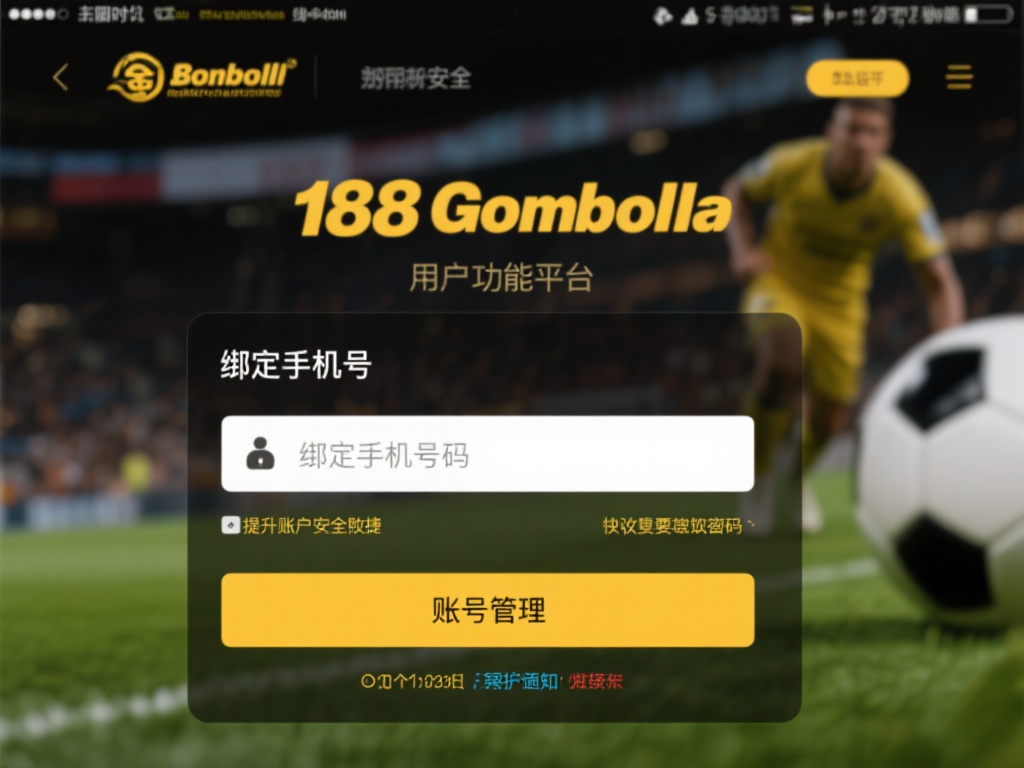Go back with the left arrow icon
Image resolution: width=1024 pixels, height=768 pixels.
click(x=61, y=78)
